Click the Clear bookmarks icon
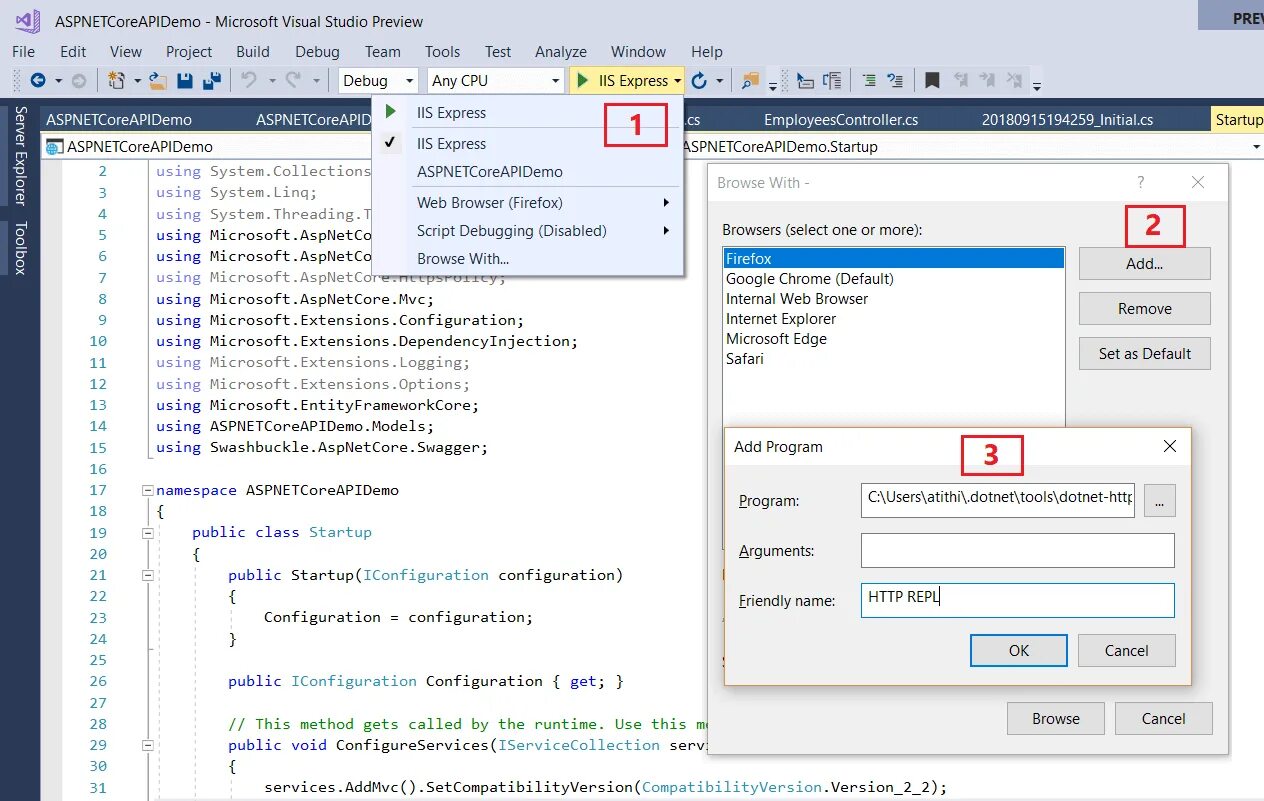 coord(1015,81)
